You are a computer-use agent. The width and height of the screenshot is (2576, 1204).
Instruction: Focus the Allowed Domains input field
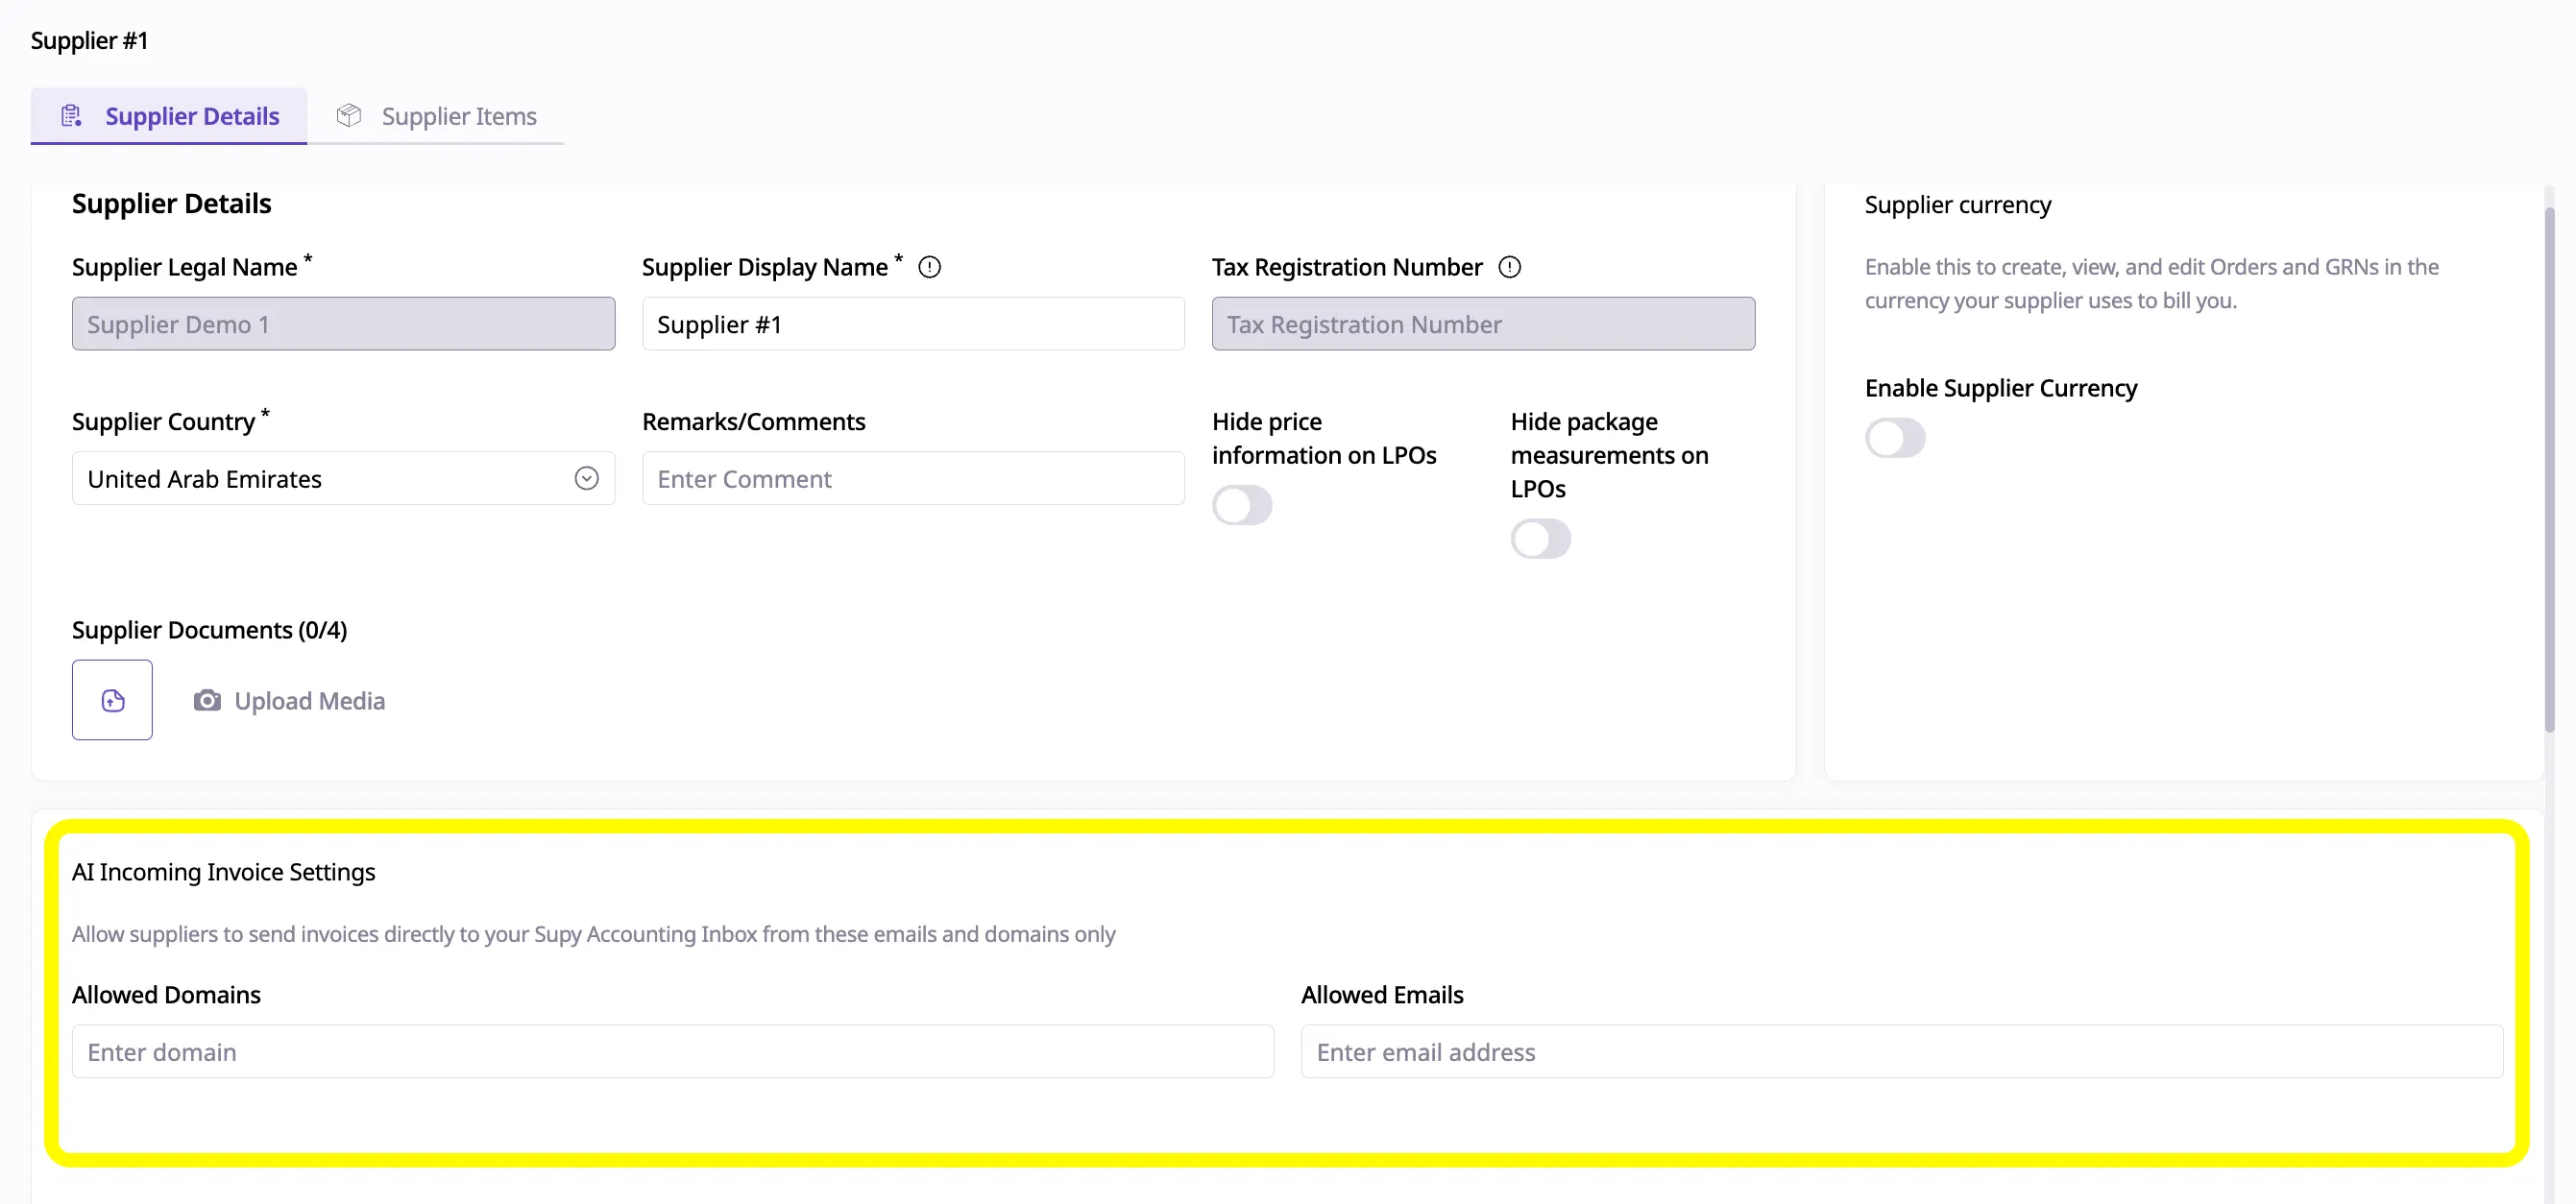pos(672,1051)
